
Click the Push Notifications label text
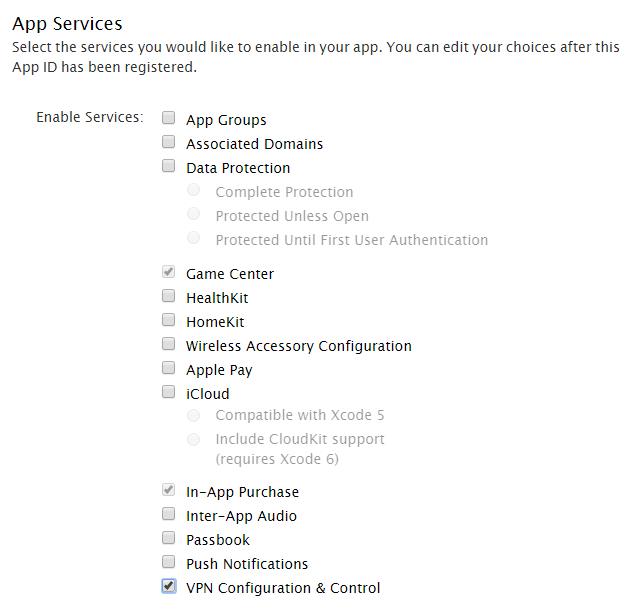point(247,564)
